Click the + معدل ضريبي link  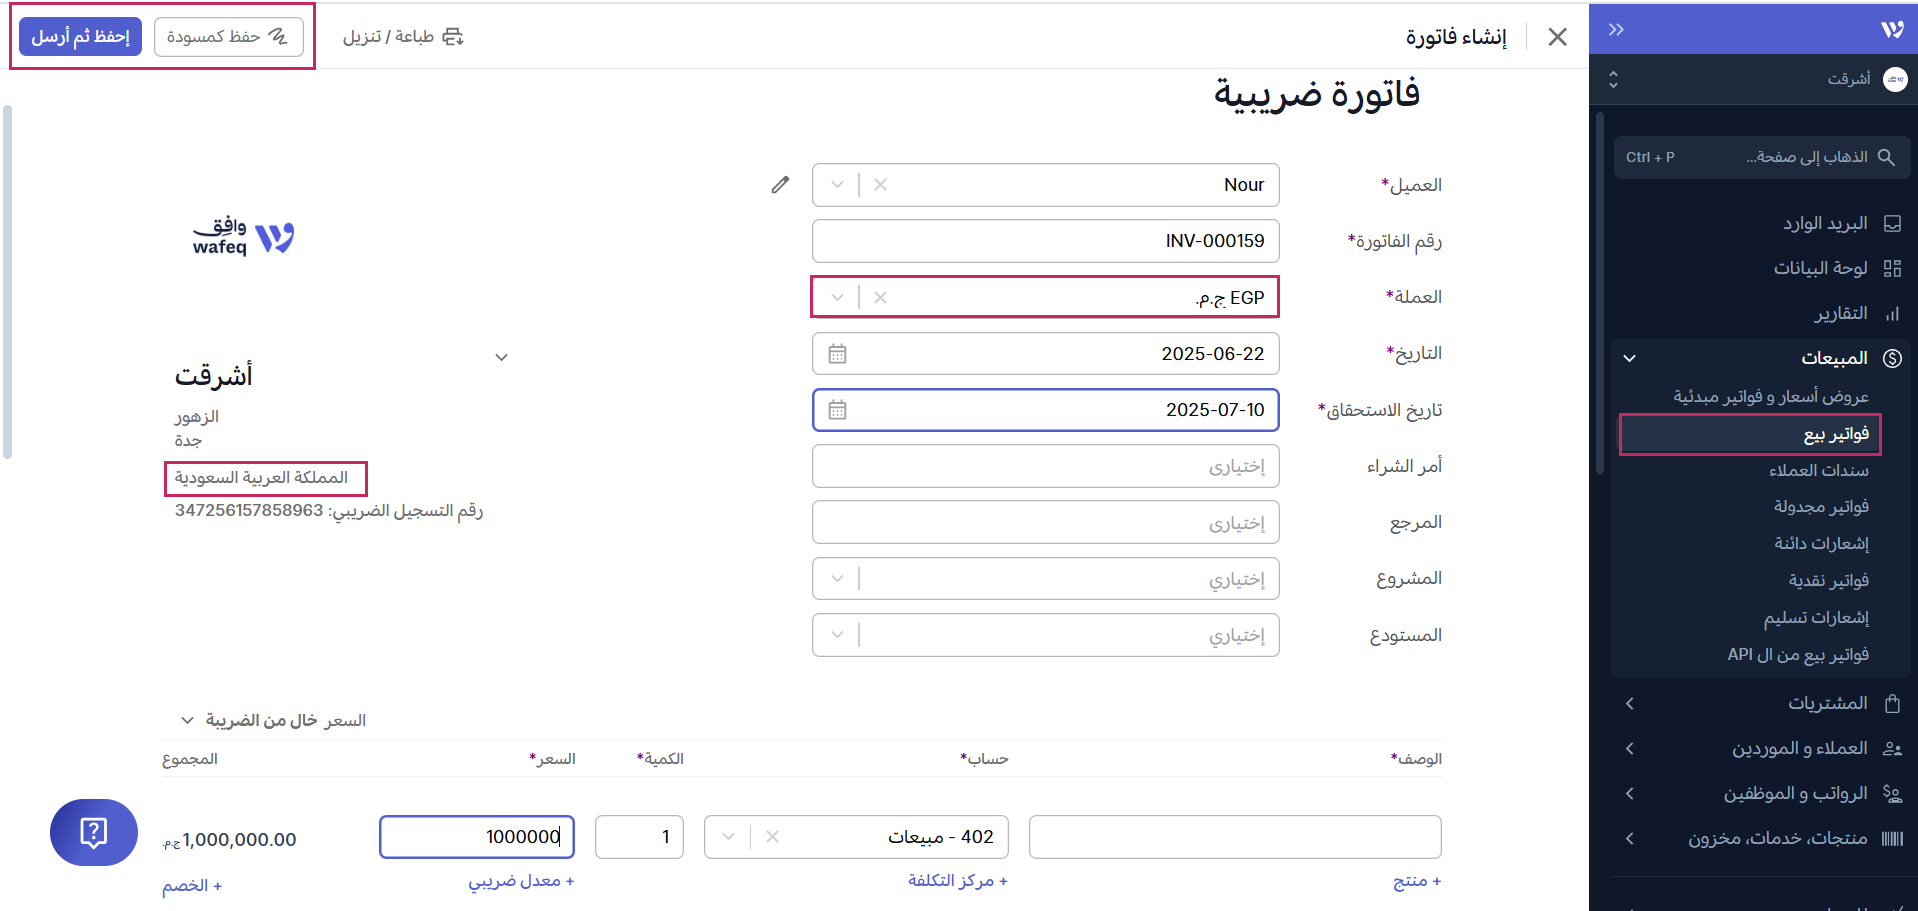point(521,881)
